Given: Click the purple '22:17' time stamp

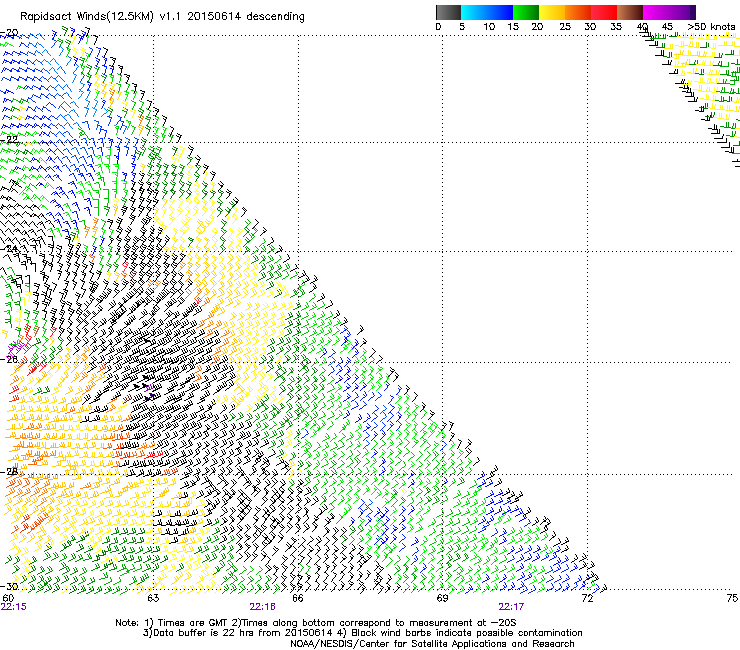Looking at the screenshot, I should pyautogui.click(x=511, y=607).
